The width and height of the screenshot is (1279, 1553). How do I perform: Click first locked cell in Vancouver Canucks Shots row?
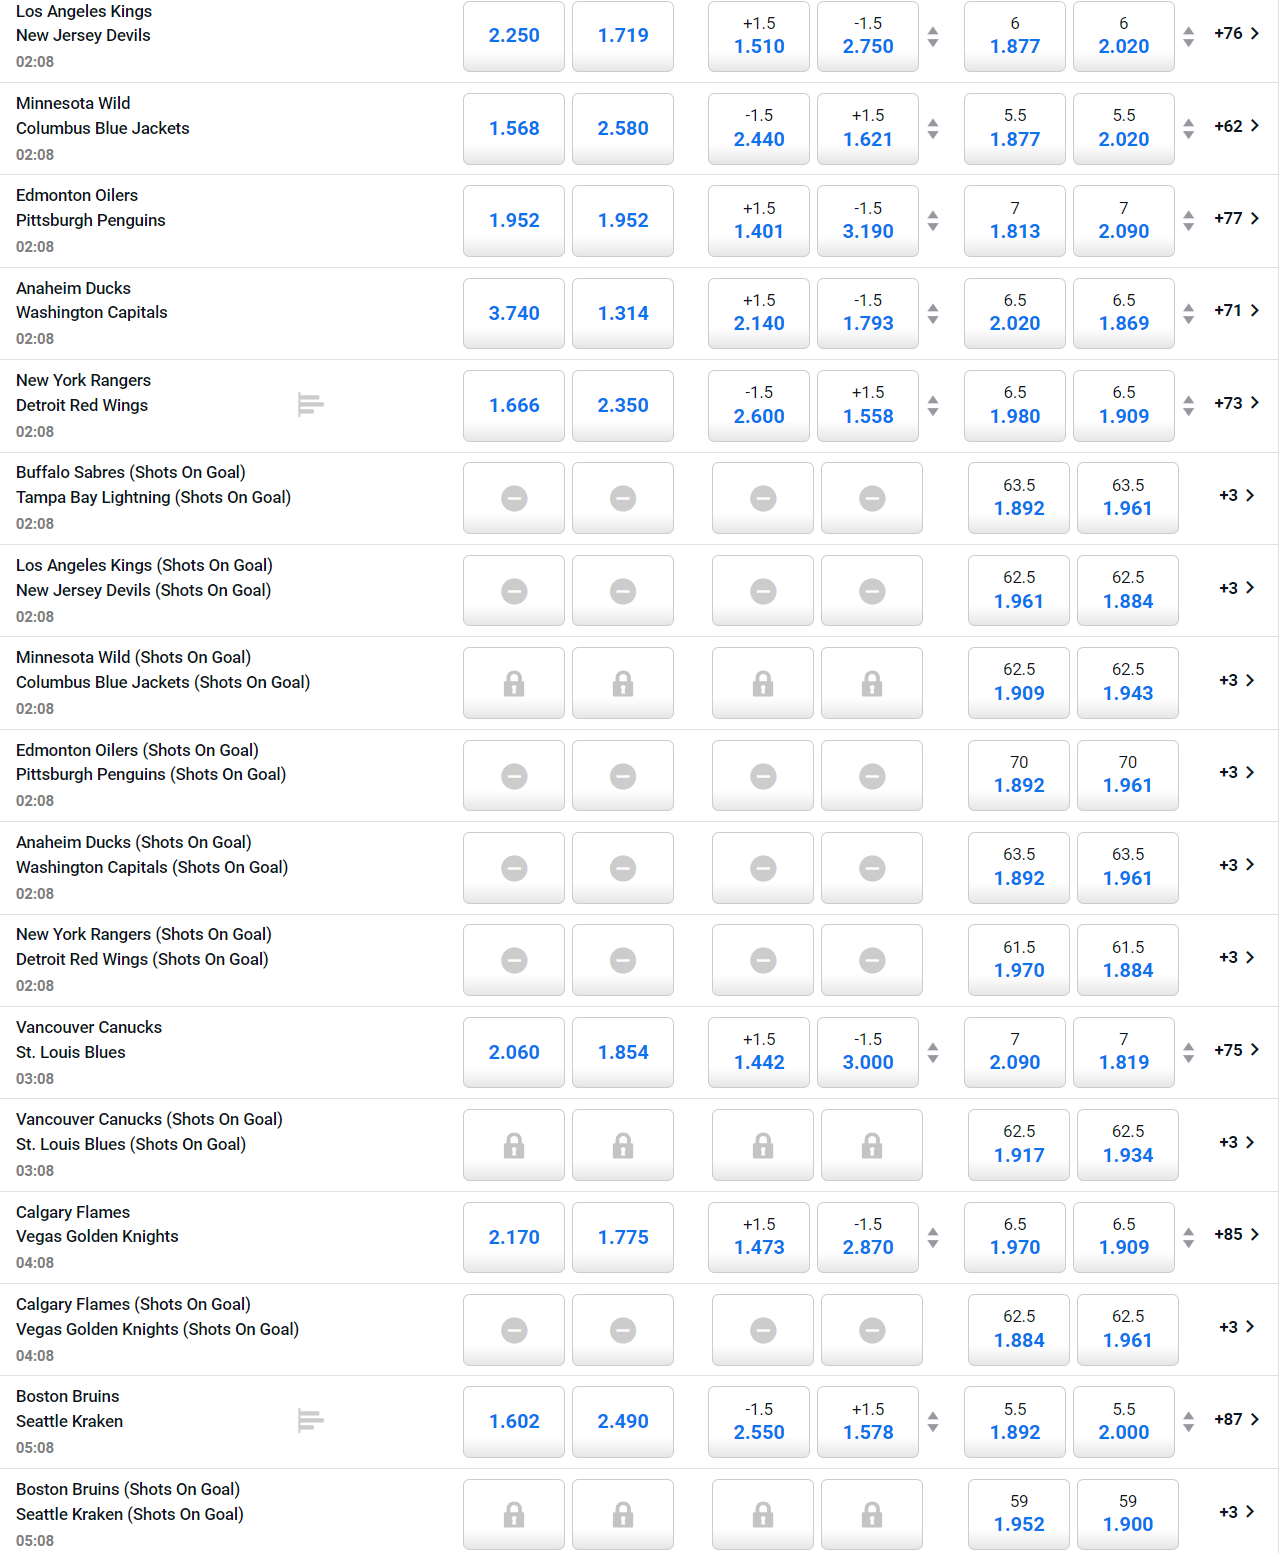514,1145
